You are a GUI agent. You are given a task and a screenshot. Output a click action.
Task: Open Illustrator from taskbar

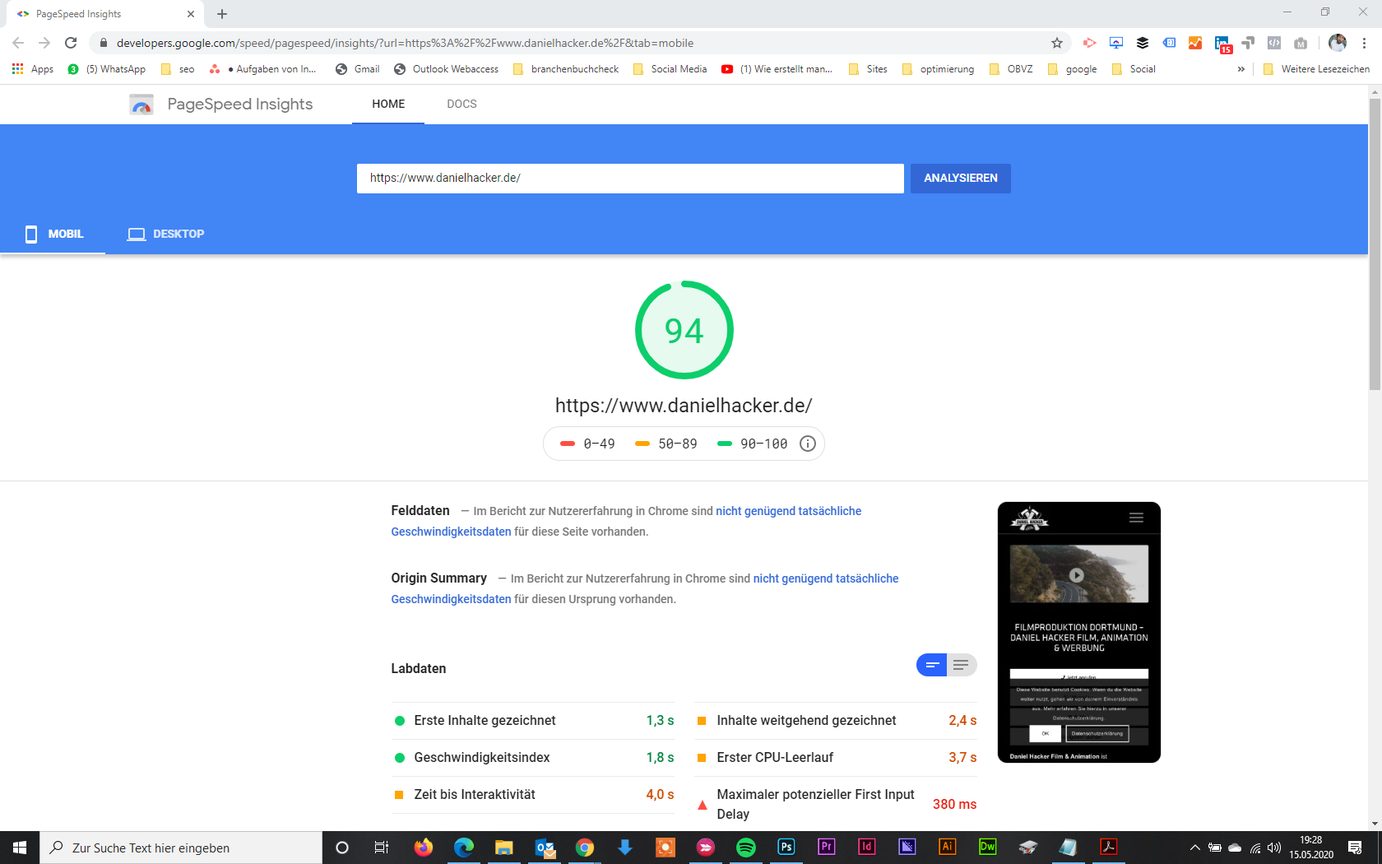click(947, 847)
